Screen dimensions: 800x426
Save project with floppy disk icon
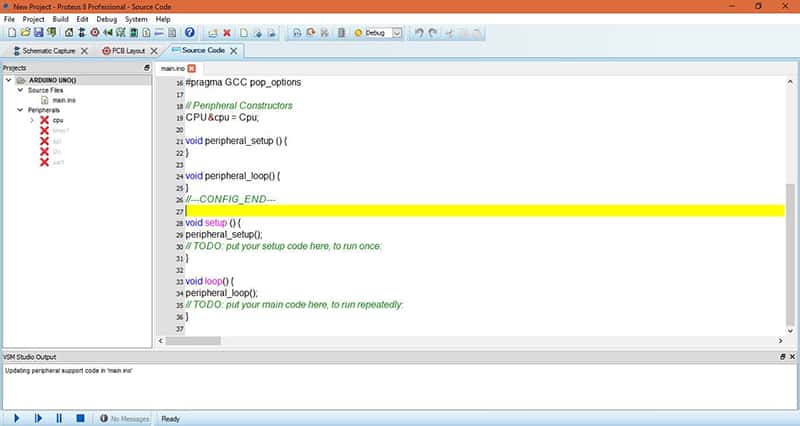point(39,33)
